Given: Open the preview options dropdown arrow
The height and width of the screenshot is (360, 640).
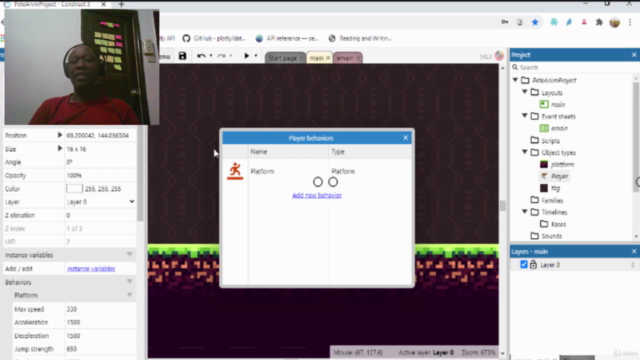Looking at the screenshot, I should coord(256,56).
